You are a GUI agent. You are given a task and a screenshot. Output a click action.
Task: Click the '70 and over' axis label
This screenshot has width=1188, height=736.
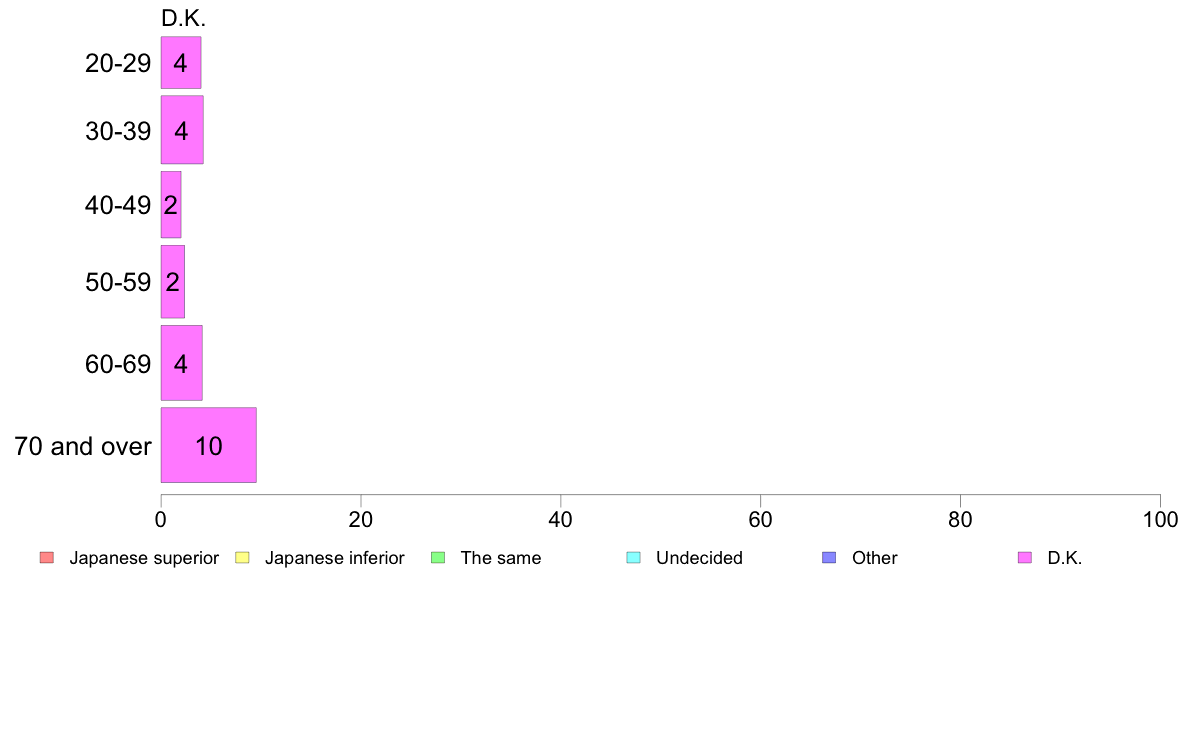(x=83, y=446)
